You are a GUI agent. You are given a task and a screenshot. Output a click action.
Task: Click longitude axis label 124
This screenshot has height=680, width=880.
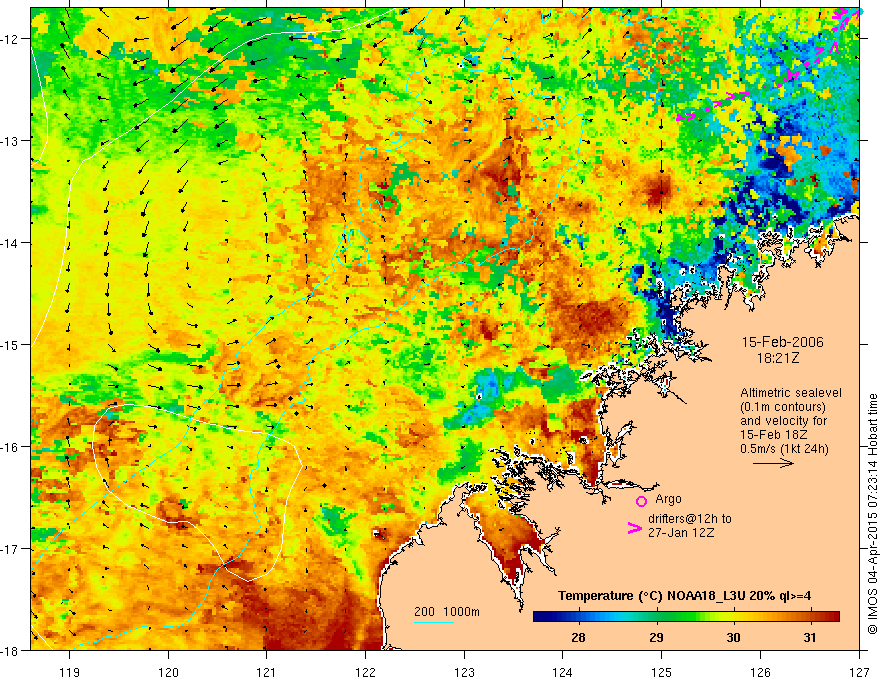click(x=563, y=672)
